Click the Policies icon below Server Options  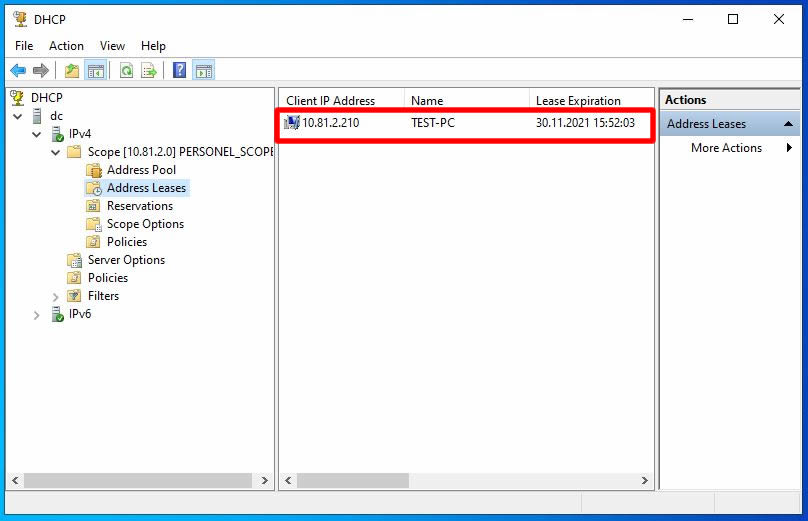75,278
